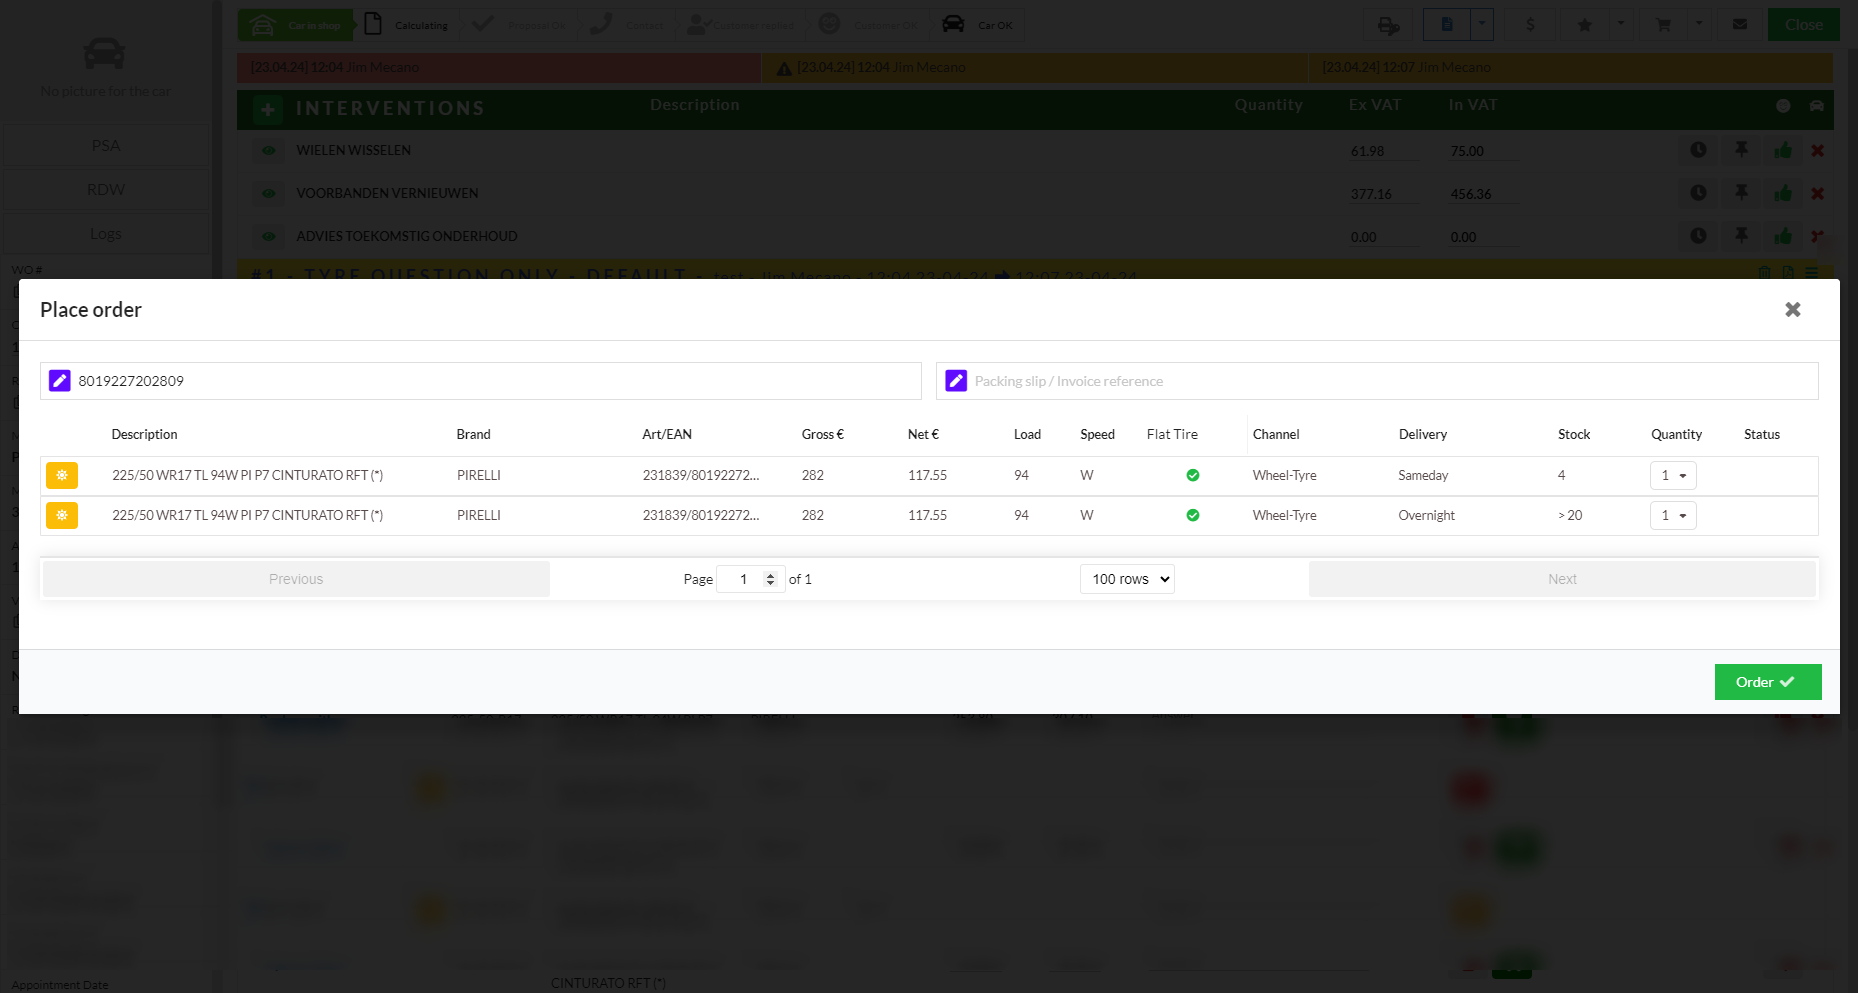The image size is (1858, 993).
Task: Focus the Packing slip / Invoice reference field
Action: (1377, 381)
